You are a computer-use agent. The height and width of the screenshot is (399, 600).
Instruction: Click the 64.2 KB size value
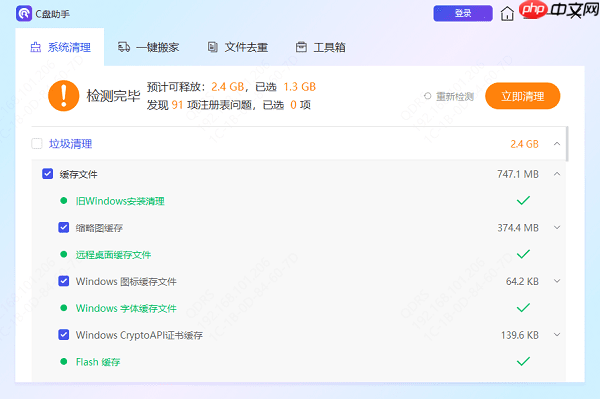click(x=522, y=281)
